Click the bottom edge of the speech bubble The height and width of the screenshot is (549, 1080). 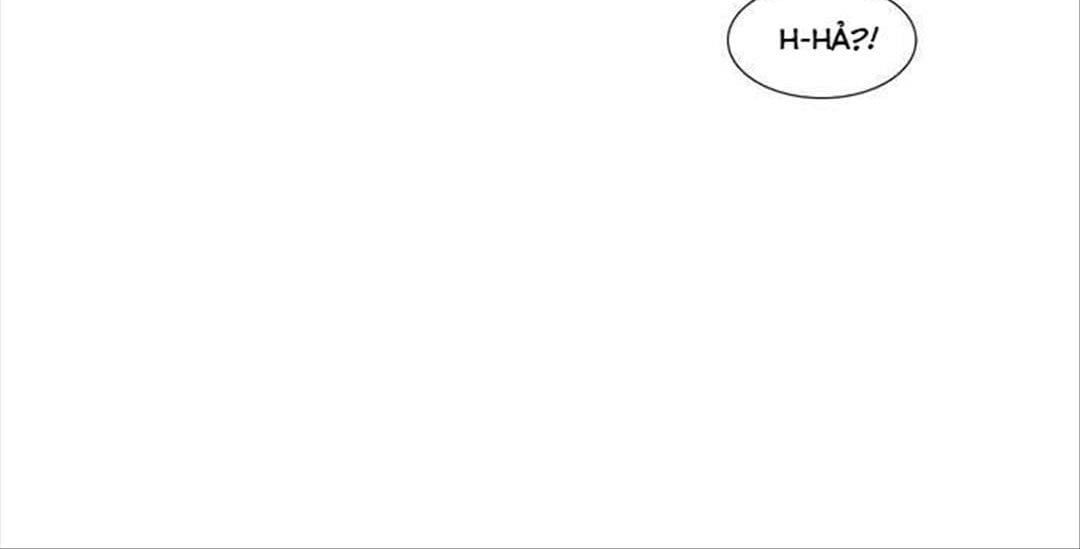coord(822,98)
